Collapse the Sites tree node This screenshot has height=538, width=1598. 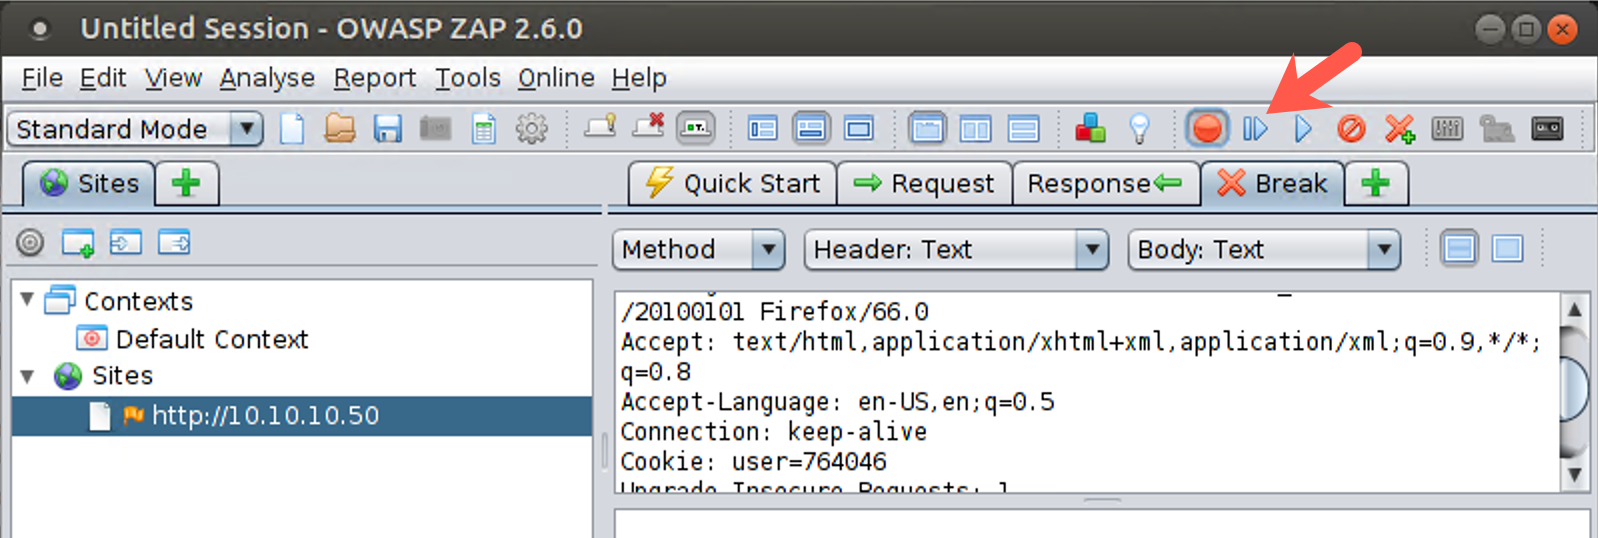[x=28, y=376]
